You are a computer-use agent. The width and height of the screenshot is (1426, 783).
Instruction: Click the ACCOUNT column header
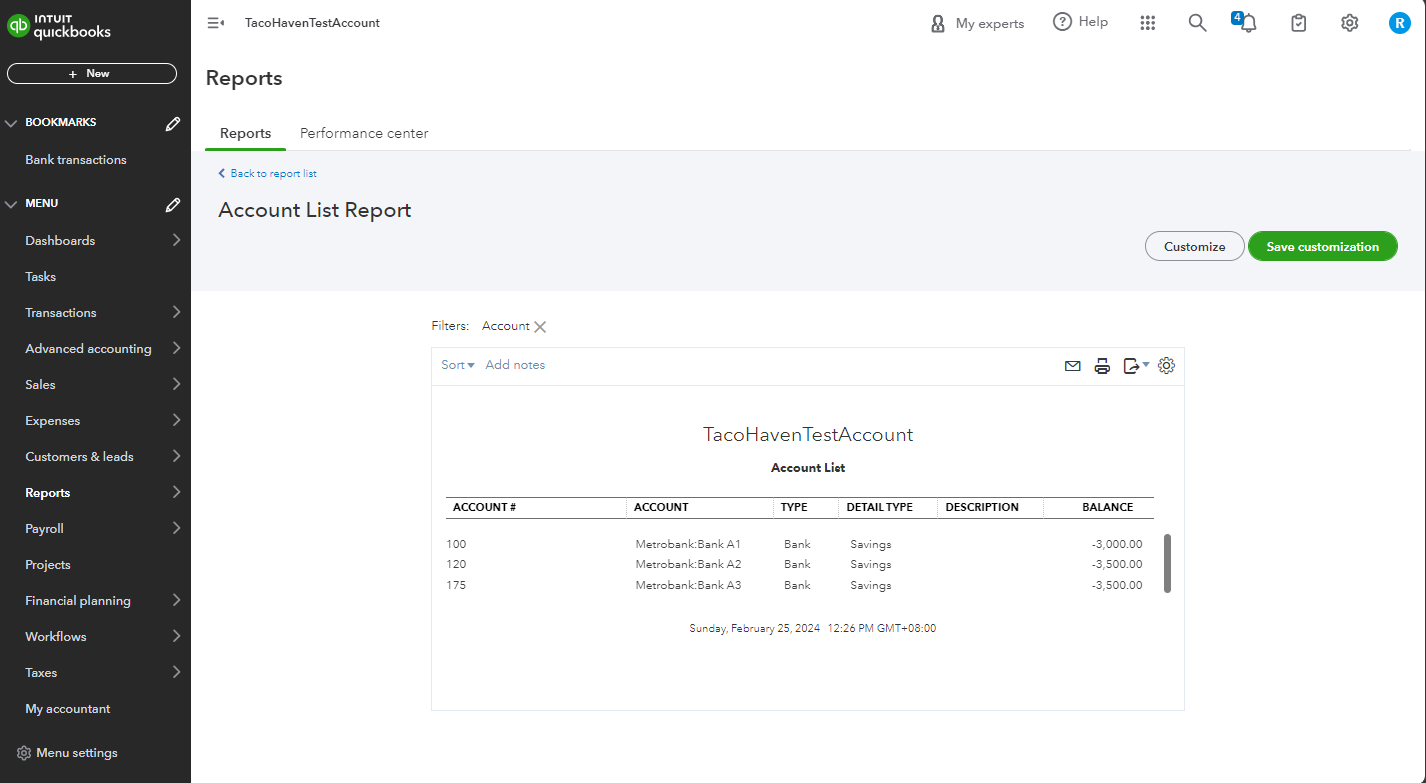click(x=661, y=507)
